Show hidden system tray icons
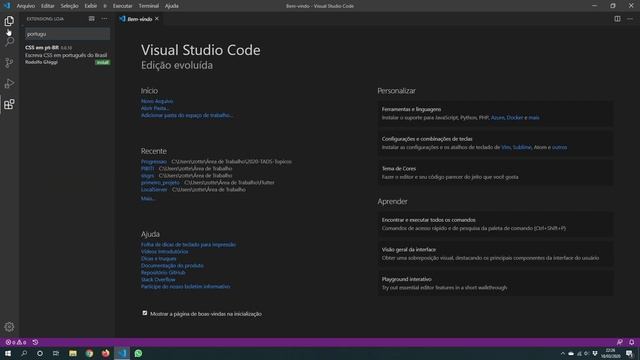The width and height of the screenshot is (640, 360). pos(562,353)
